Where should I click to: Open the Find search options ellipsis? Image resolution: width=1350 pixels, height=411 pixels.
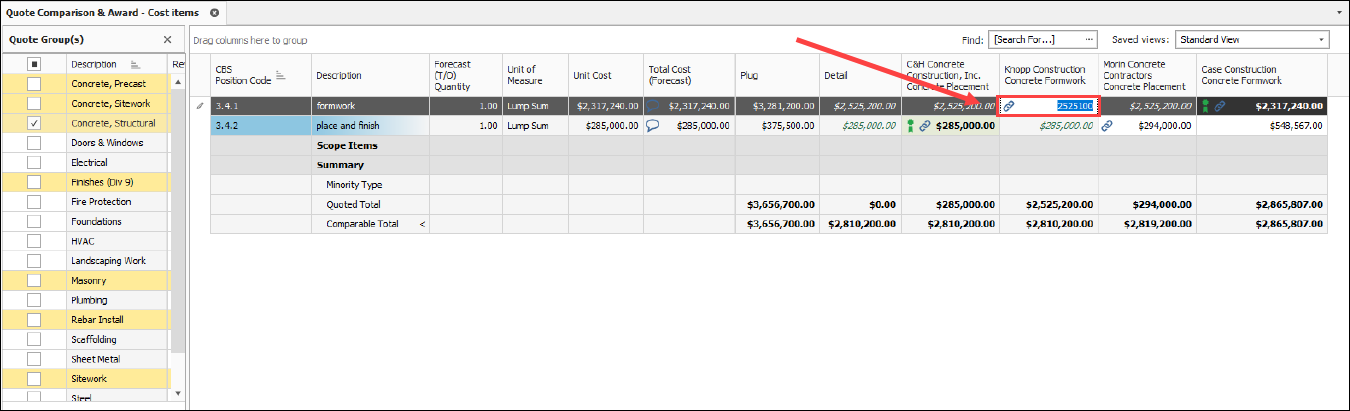tap(1089, 40)
